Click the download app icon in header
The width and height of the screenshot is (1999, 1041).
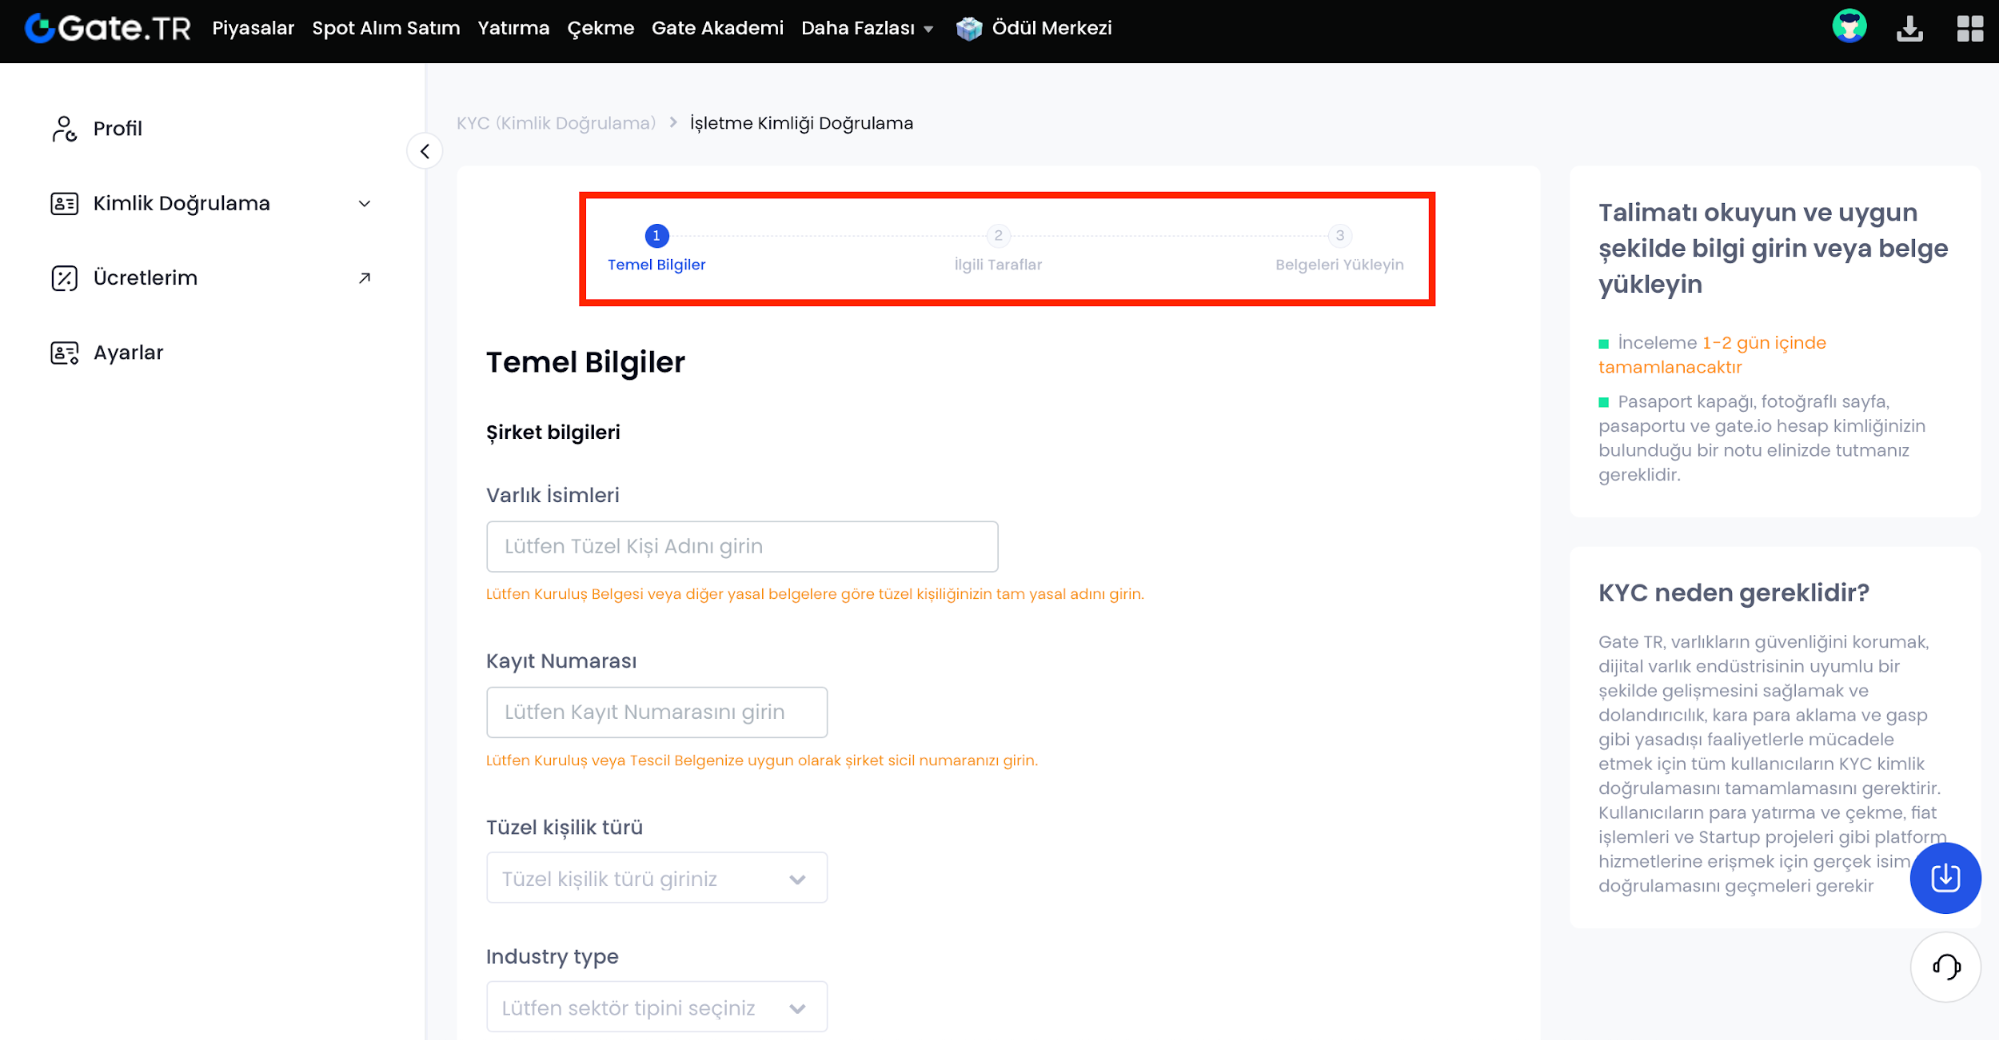(1909, 28)
